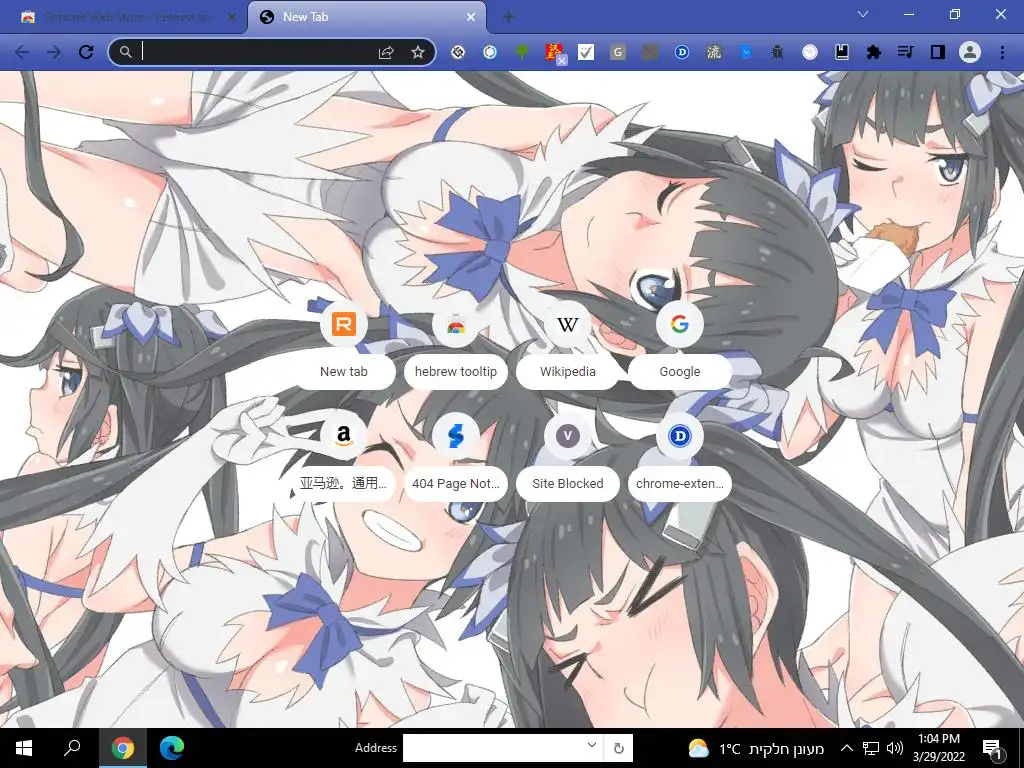
Task: Click the 'chrome-exten...' shortcut label
Action: [680, 484]
